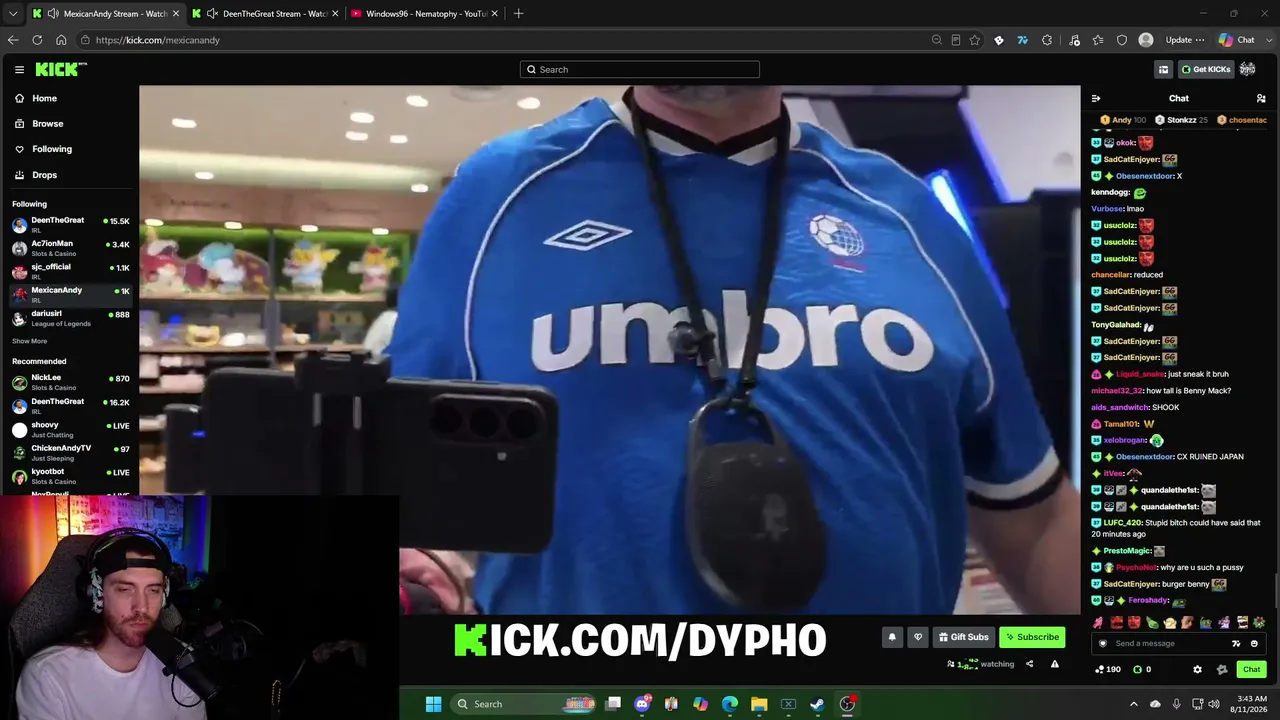The image size is (1280, 720).
Task: Share the stream with share icon
Action: pos(1029,664)
